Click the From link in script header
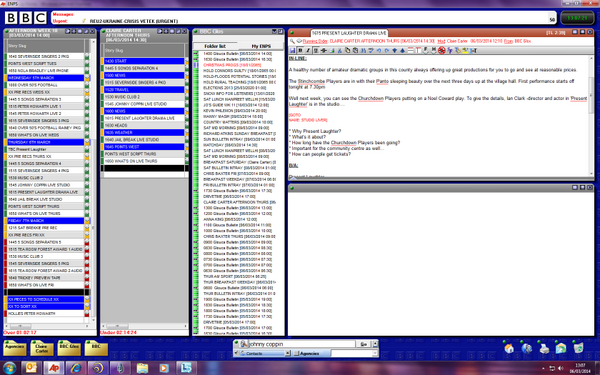 pyautogui.click(x=508, y=41)
